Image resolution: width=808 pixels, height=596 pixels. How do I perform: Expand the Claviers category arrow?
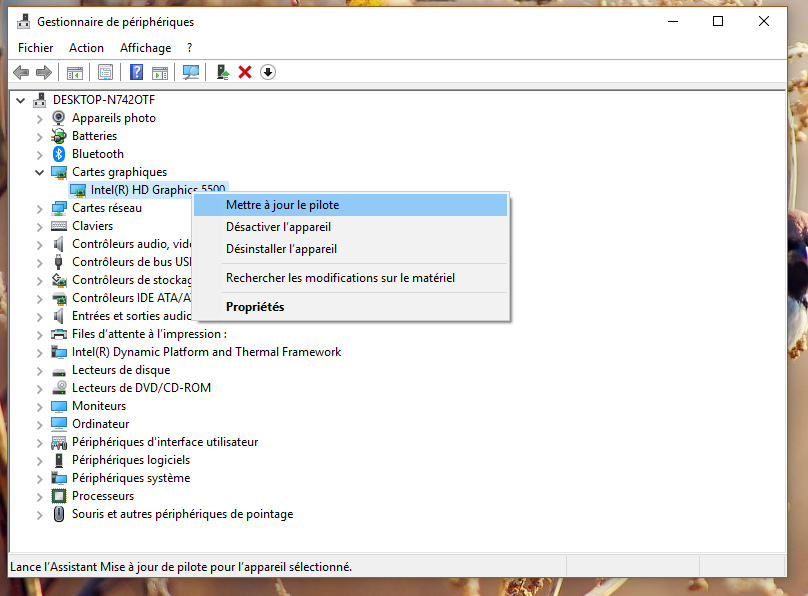click(40, 227)
